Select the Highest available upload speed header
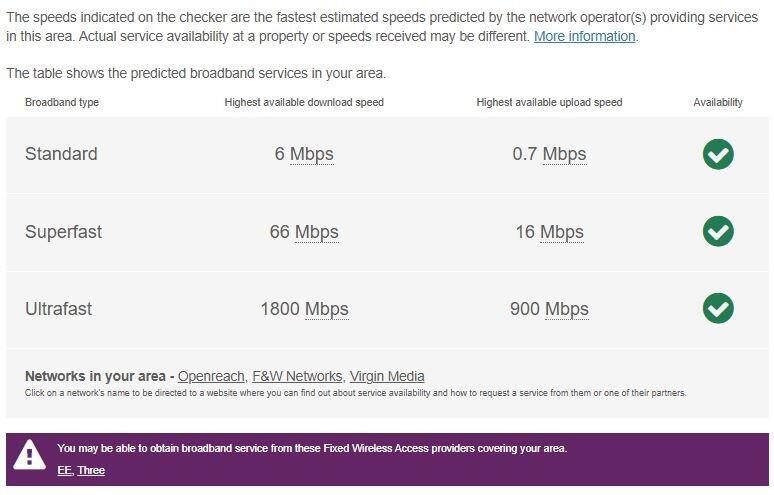Viewport: 774px width, 495px height. (549, 102)
